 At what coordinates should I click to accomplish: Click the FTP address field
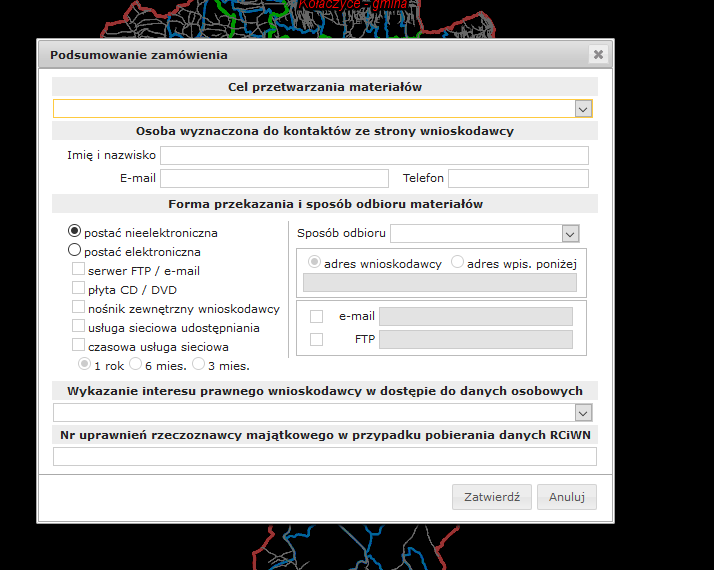pyautogui.click(x=476, y=340)
